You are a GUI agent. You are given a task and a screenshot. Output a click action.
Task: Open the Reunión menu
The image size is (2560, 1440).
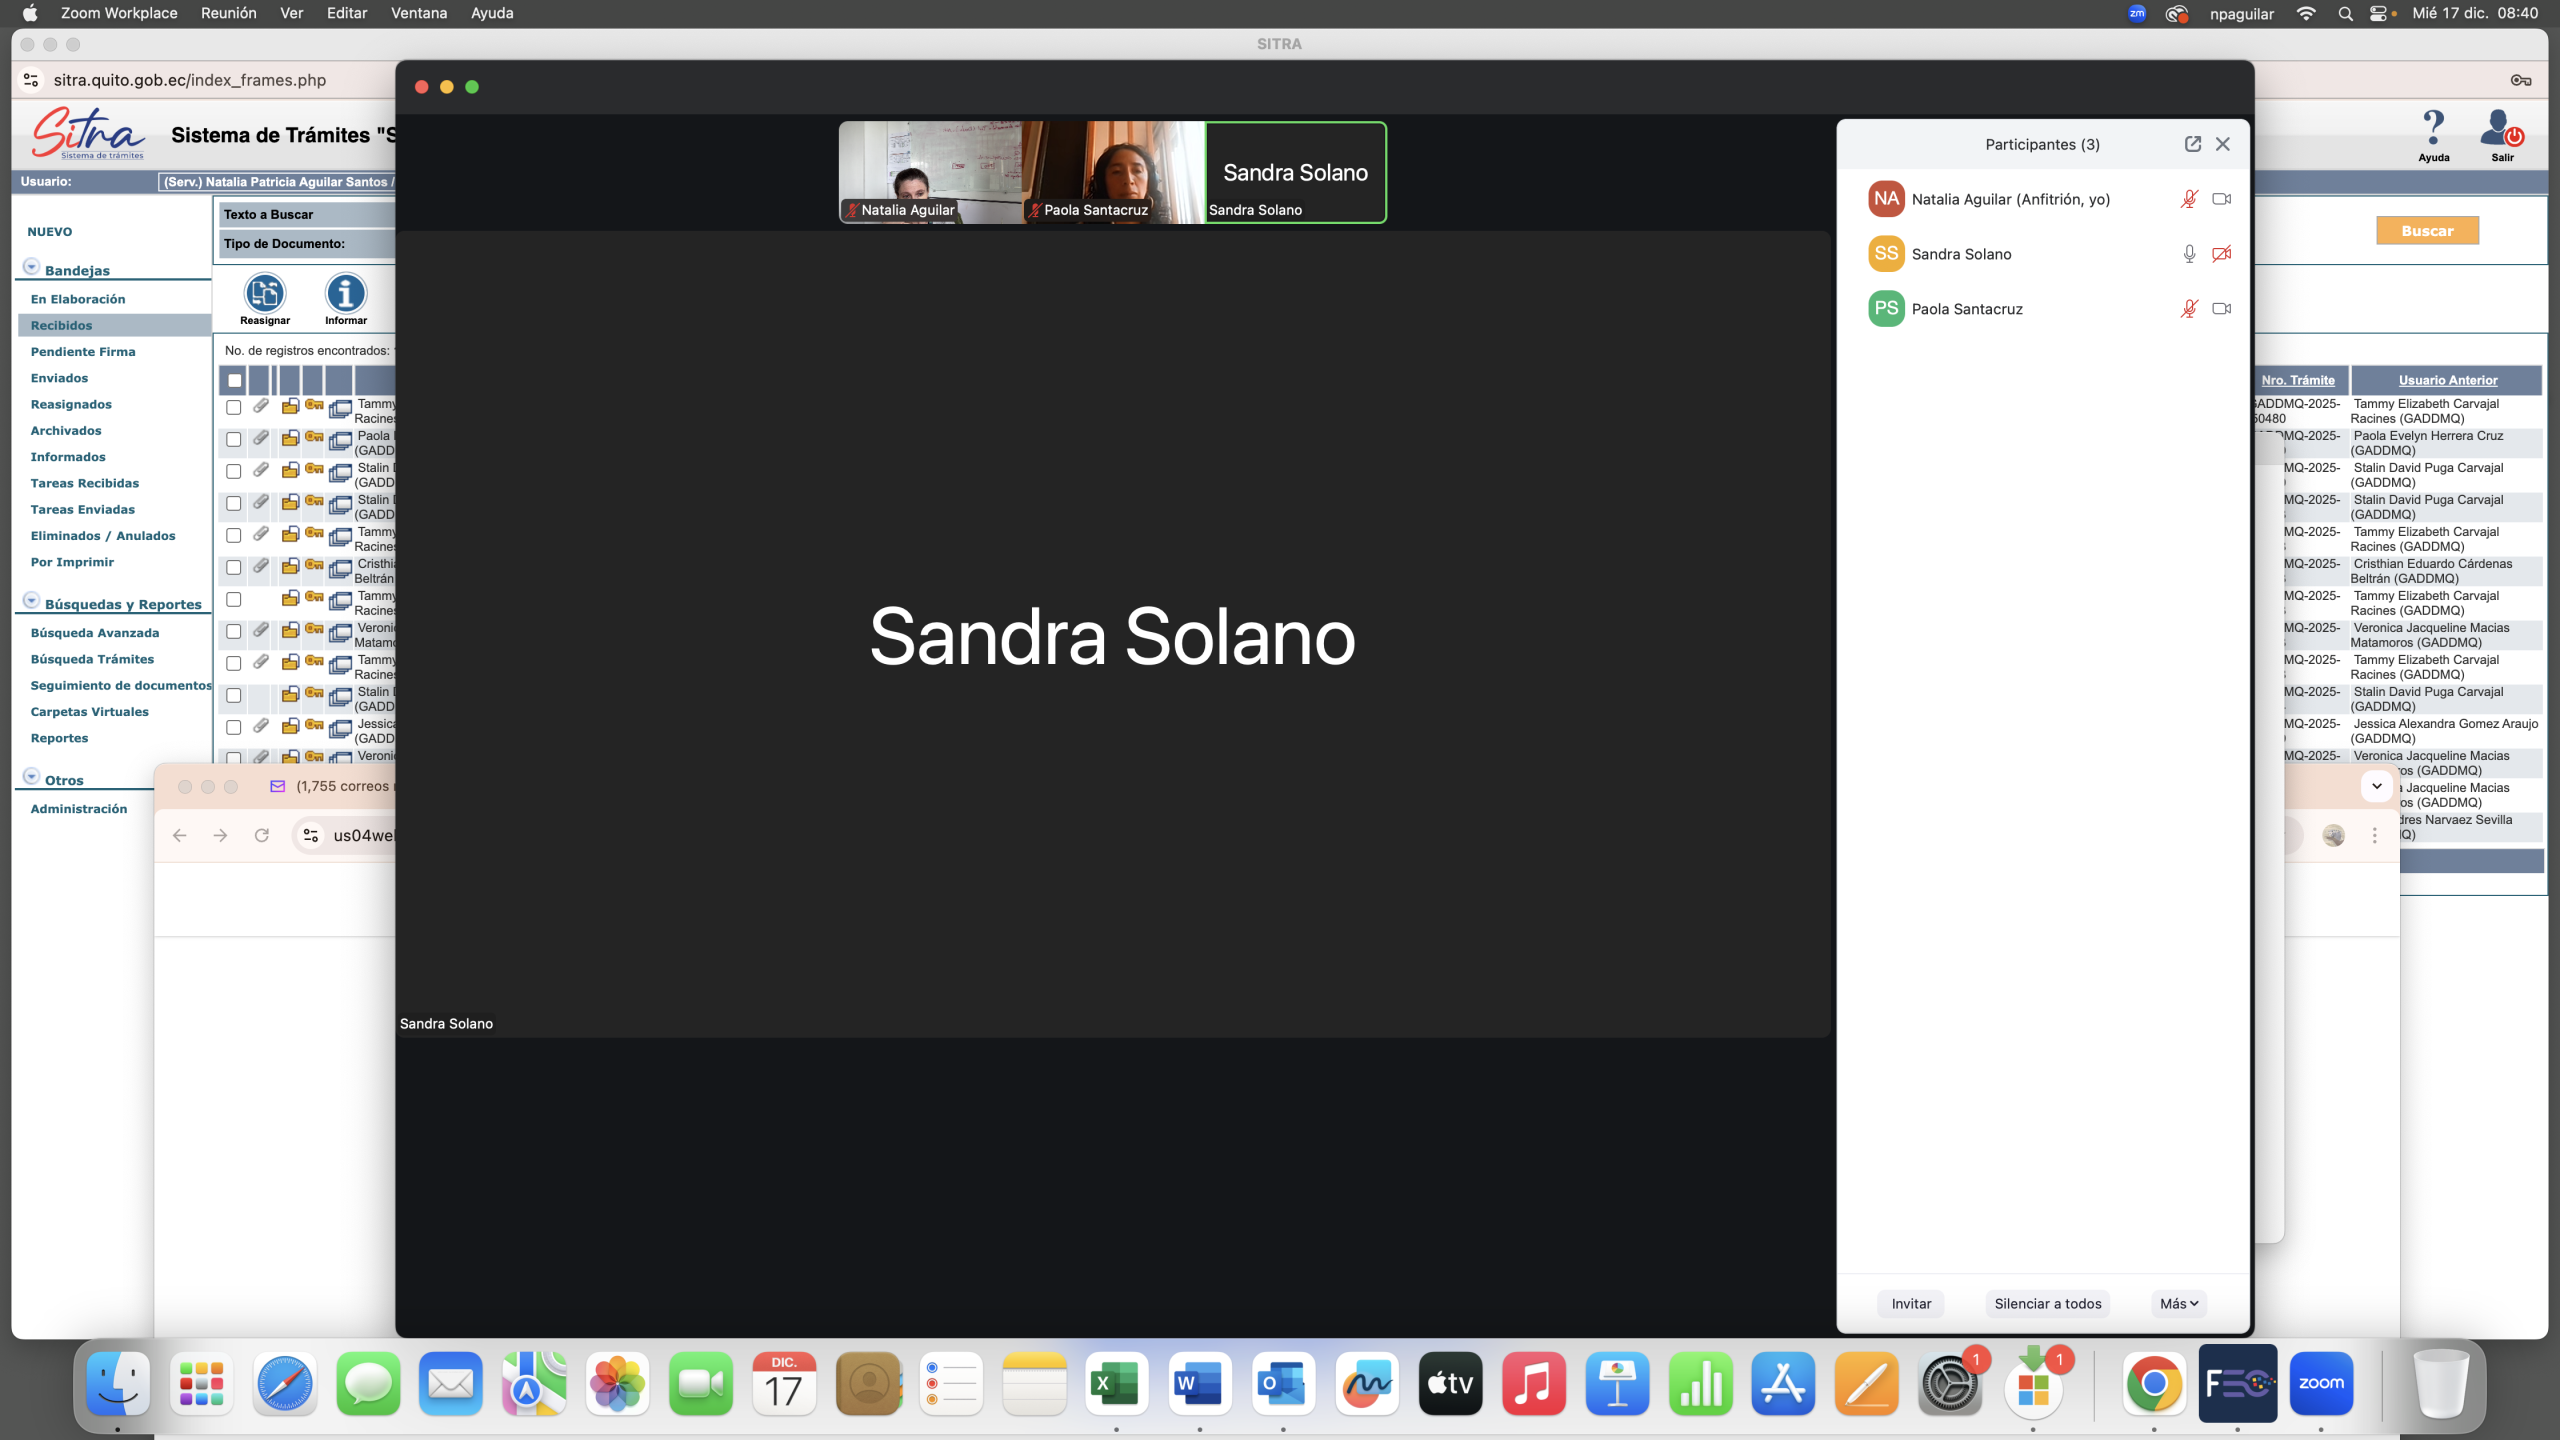[x=228, y=13]
